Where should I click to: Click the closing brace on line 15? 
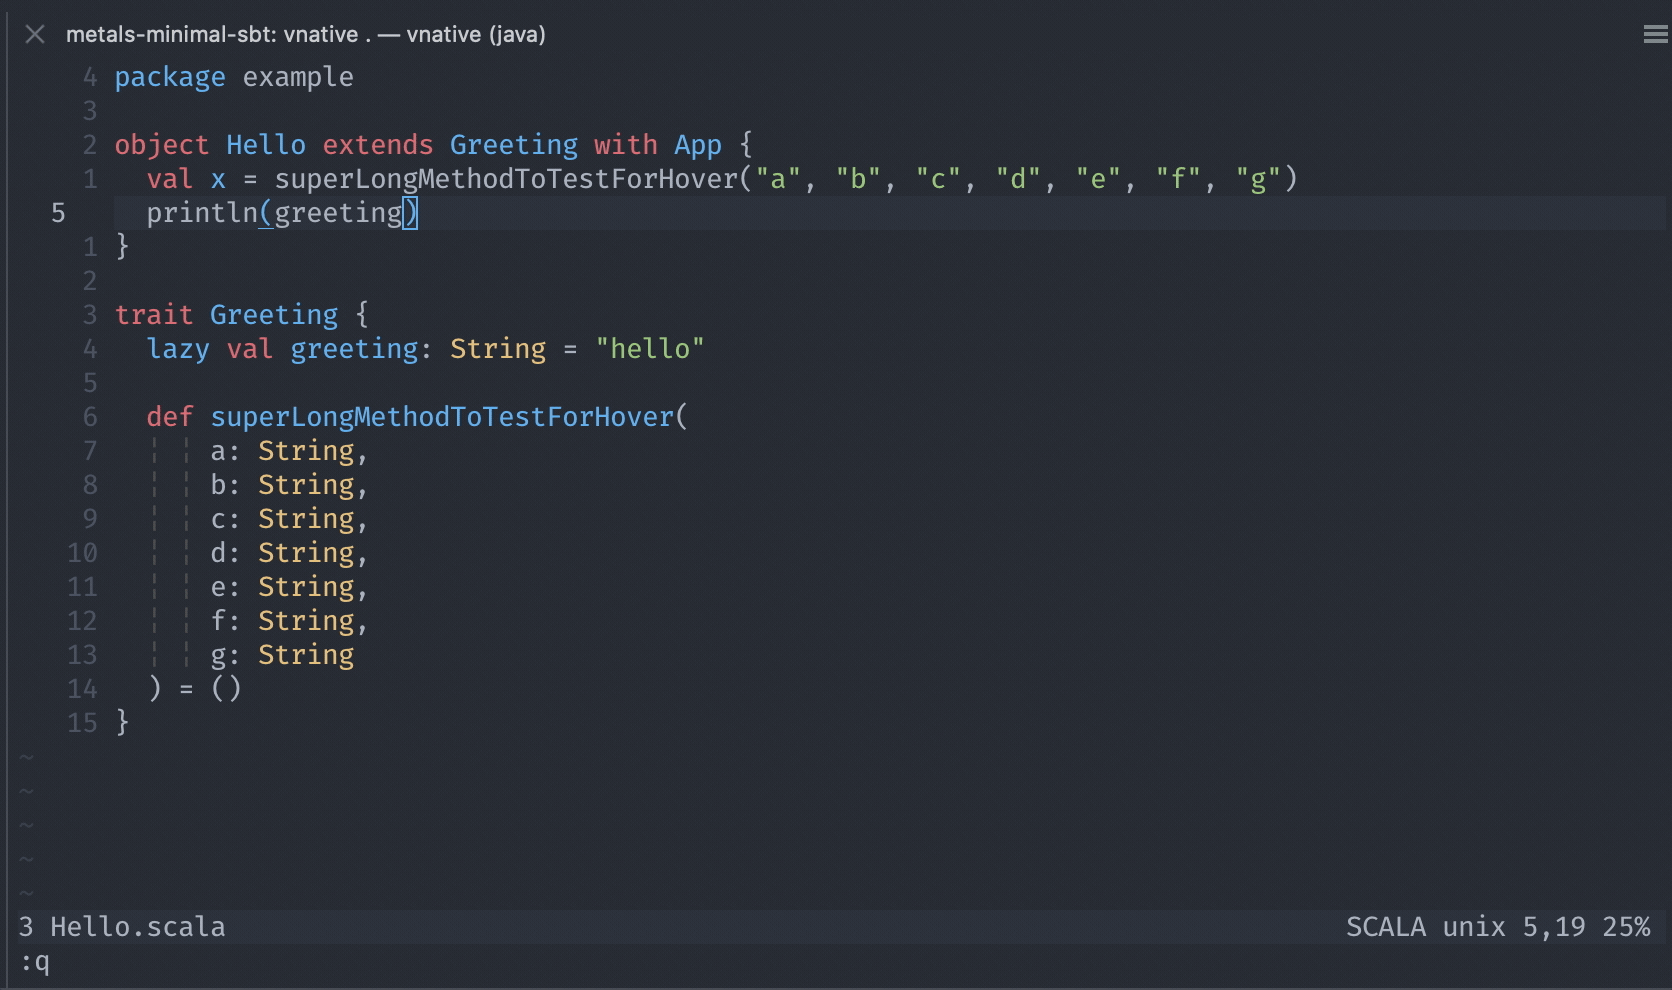click(122, 722)
